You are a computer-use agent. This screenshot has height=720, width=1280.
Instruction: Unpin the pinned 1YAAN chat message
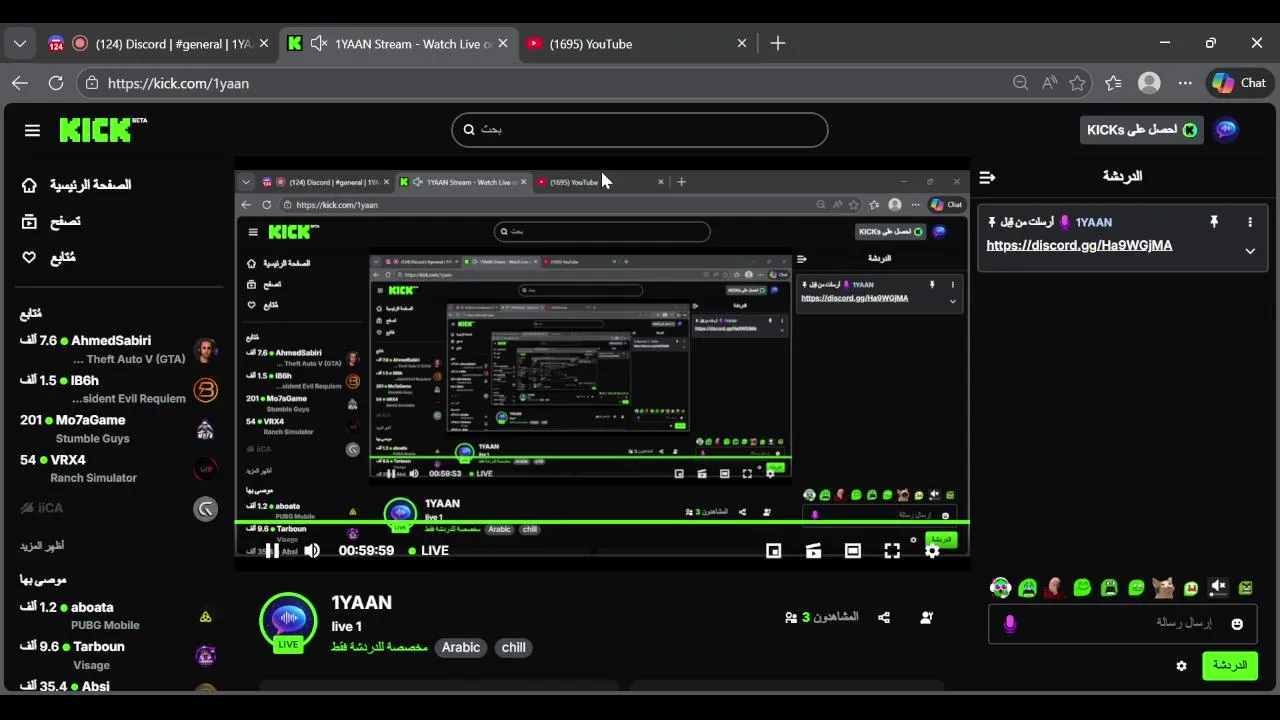[x=1214, y=222]
